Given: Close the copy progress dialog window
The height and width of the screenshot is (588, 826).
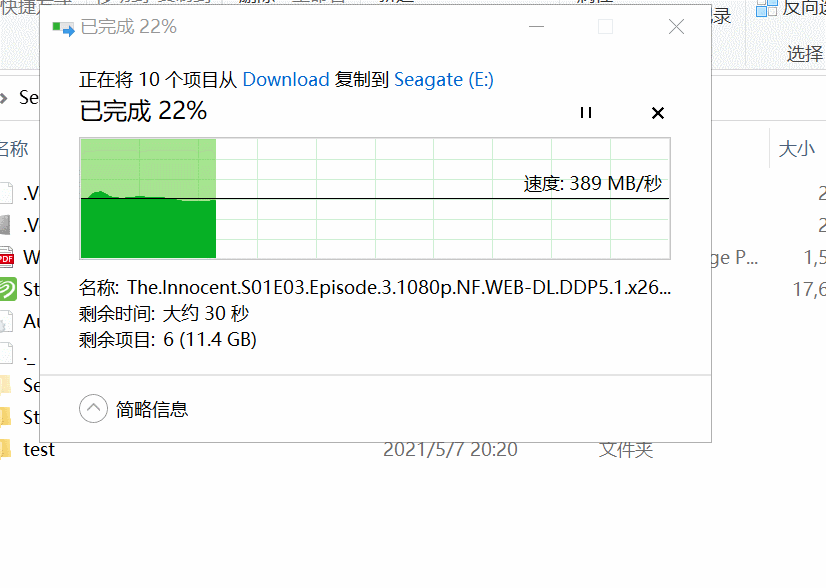Looking at the screenshot, I should (676, 26).
